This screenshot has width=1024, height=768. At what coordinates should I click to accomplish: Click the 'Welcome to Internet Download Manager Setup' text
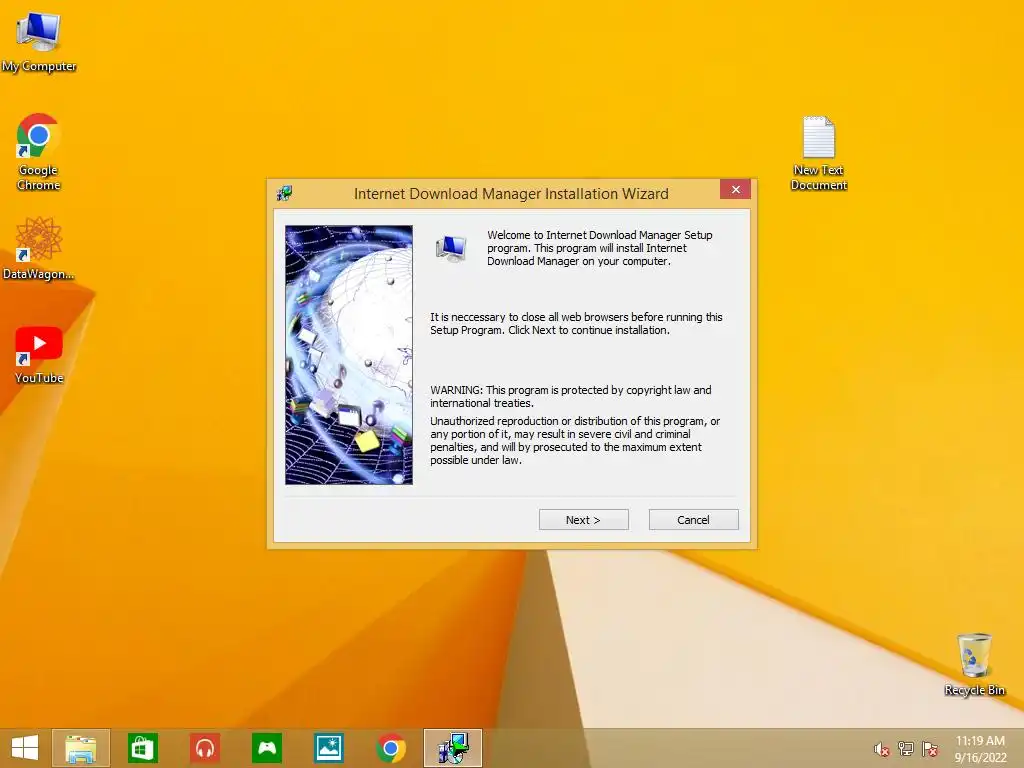click(x=600, y=248)
